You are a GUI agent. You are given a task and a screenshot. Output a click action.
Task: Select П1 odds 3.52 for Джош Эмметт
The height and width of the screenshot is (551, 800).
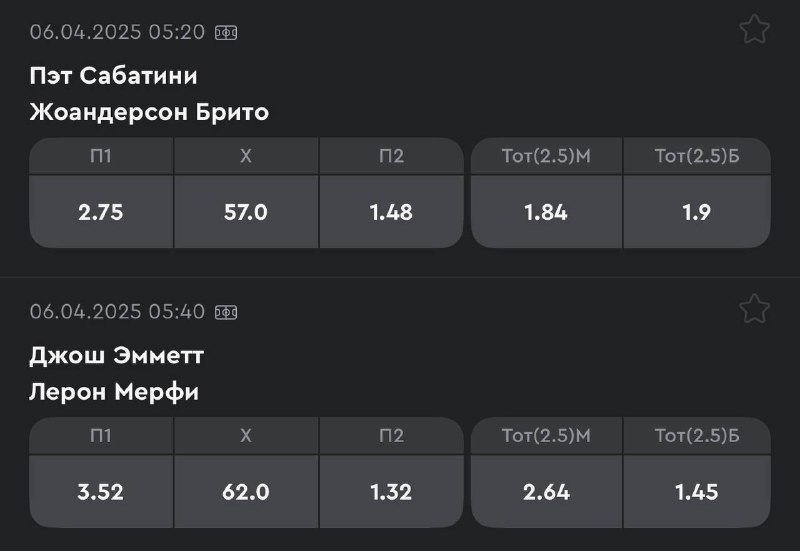coord(101,492)
